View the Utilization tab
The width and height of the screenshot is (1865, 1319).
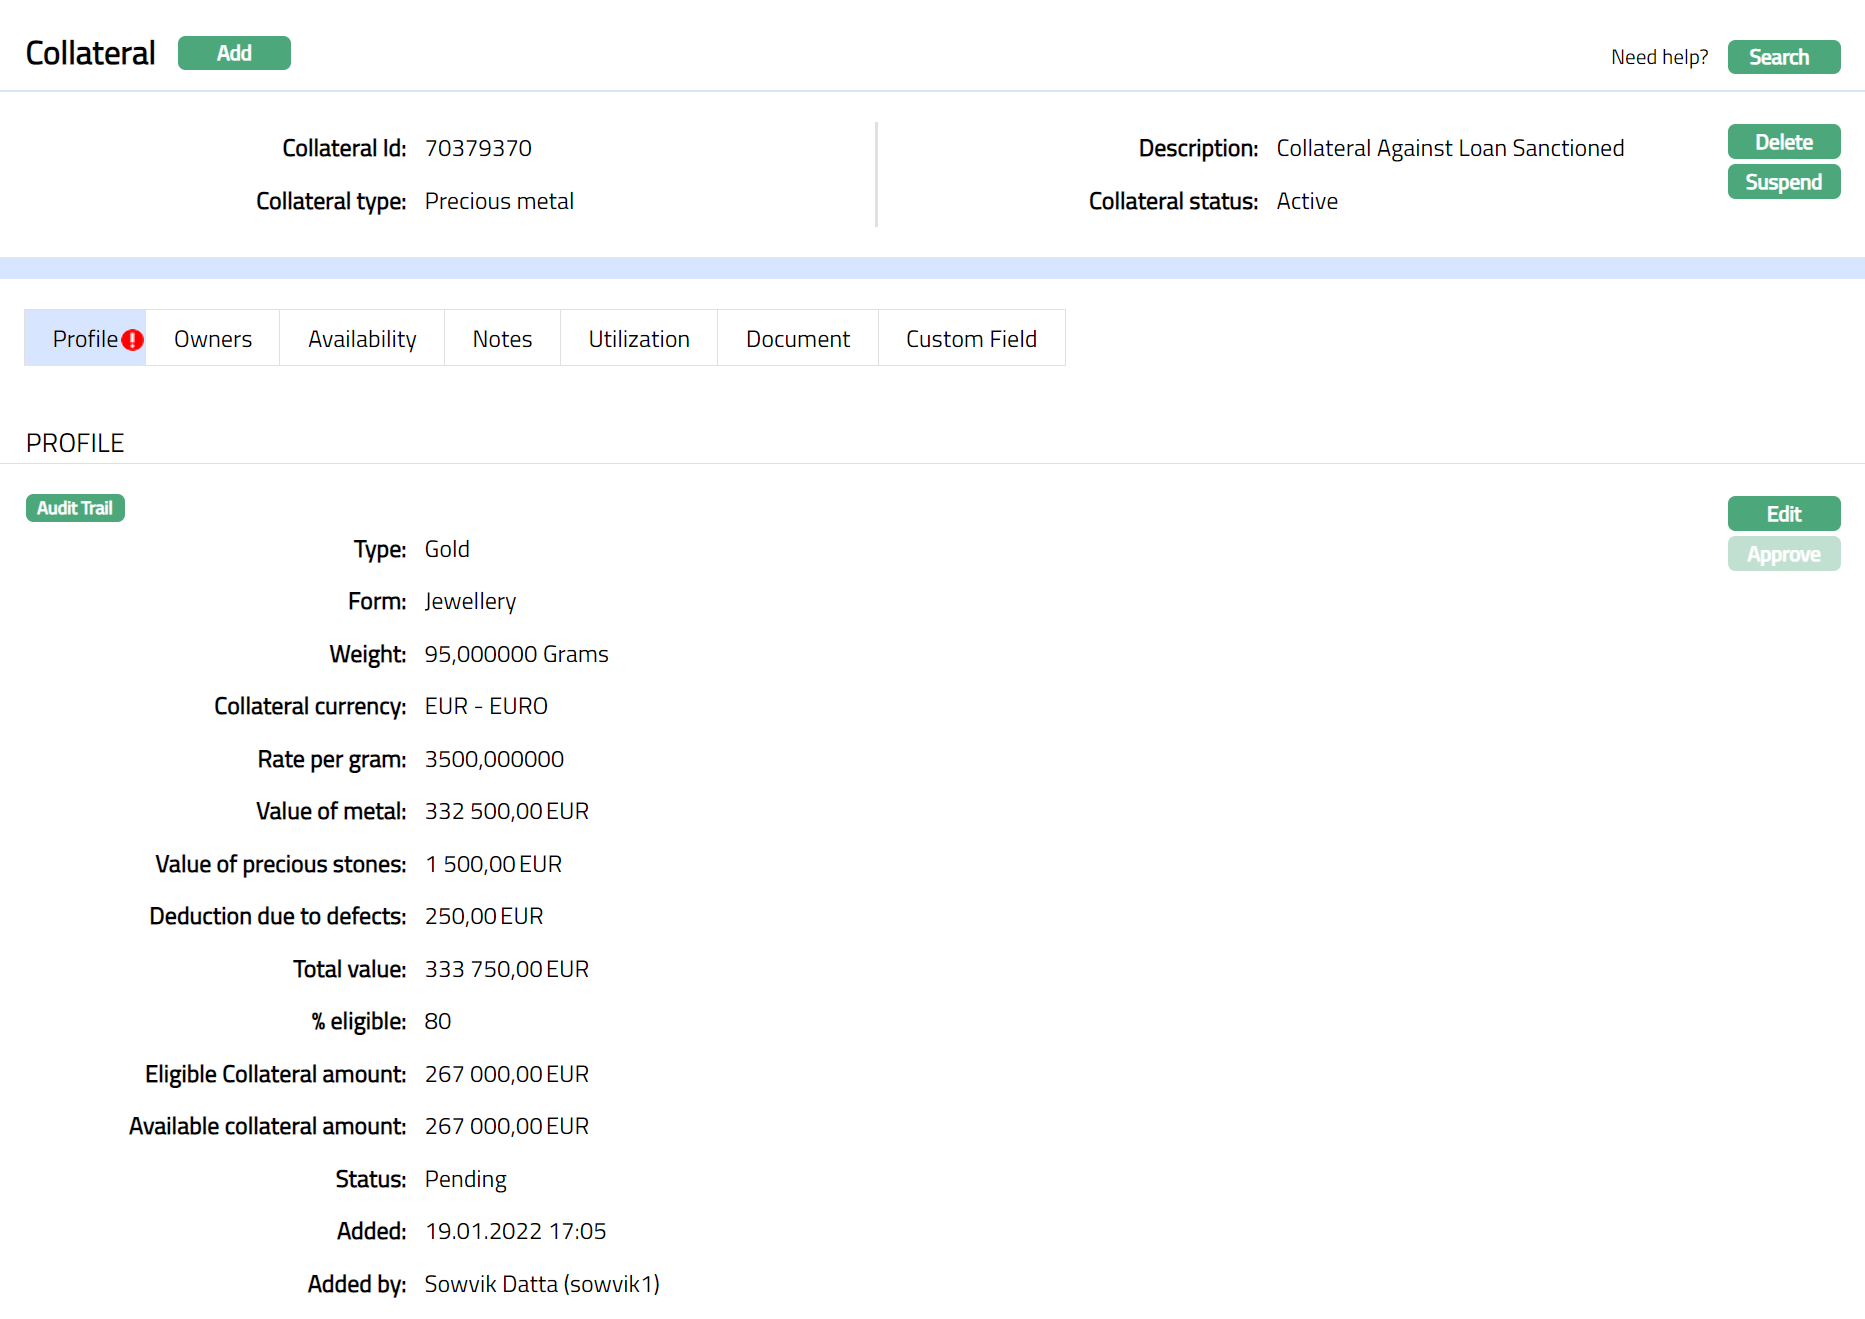coord(639,339)
